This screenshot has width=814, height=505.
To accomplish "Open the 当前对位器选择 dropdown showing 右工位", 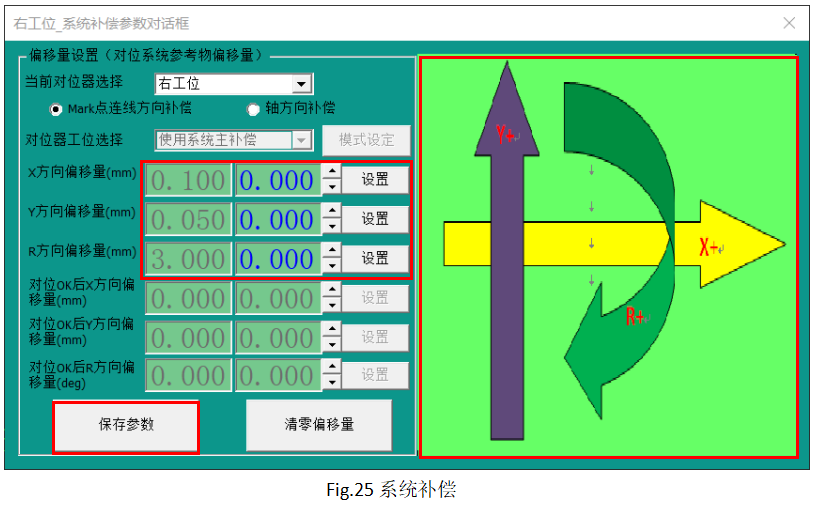I will click(301, 84).
